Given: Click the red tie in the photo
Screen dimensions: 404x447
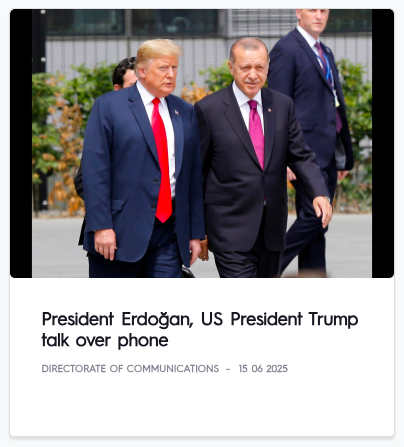Looking at the screenshot, I should coord(162,160).
